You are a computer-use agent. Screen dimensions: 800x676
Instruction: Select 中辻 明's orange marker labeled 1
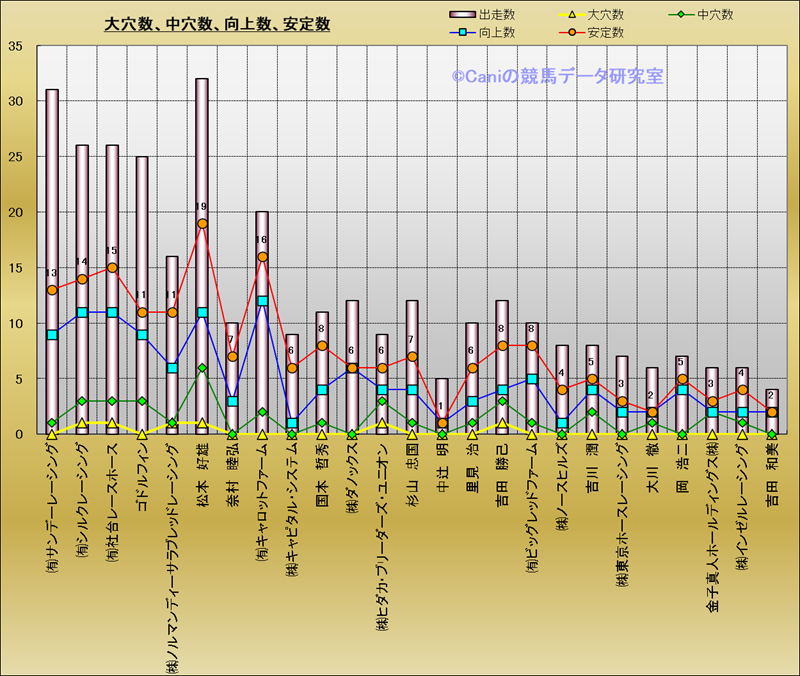(x=442, y=423)
